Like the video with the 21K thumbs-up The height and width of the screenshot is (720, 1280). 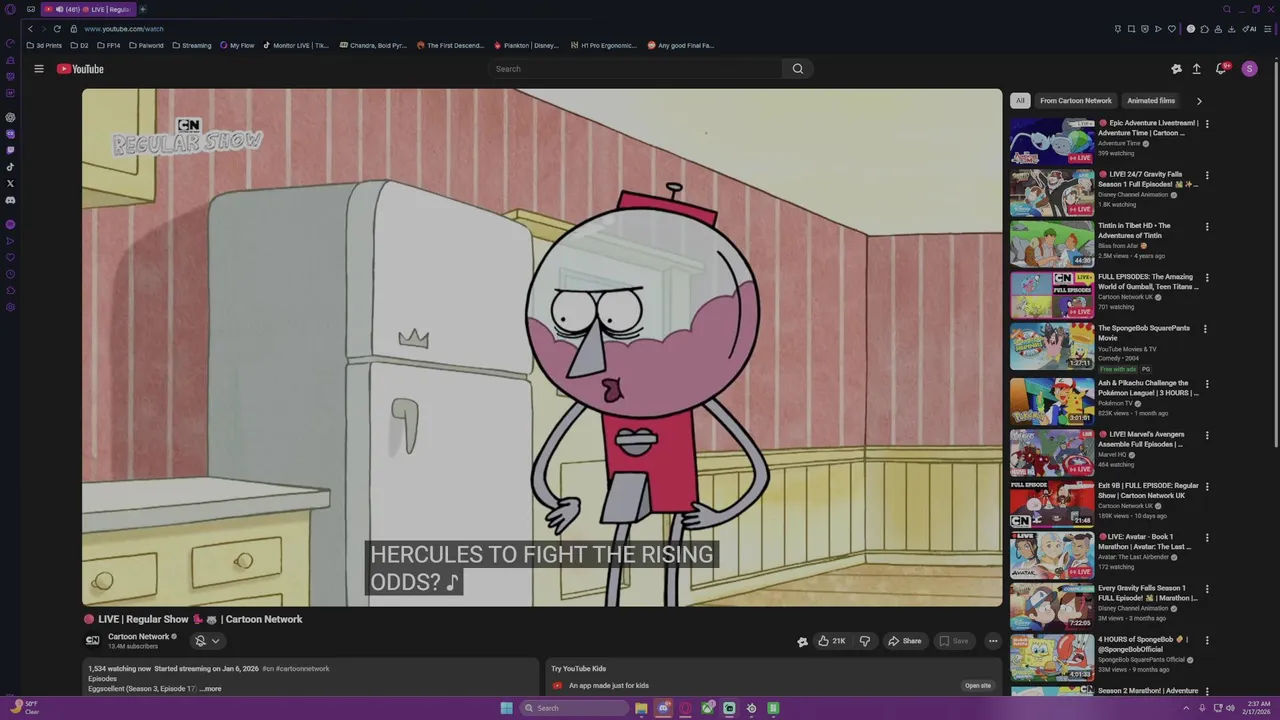tap(832, 641)
